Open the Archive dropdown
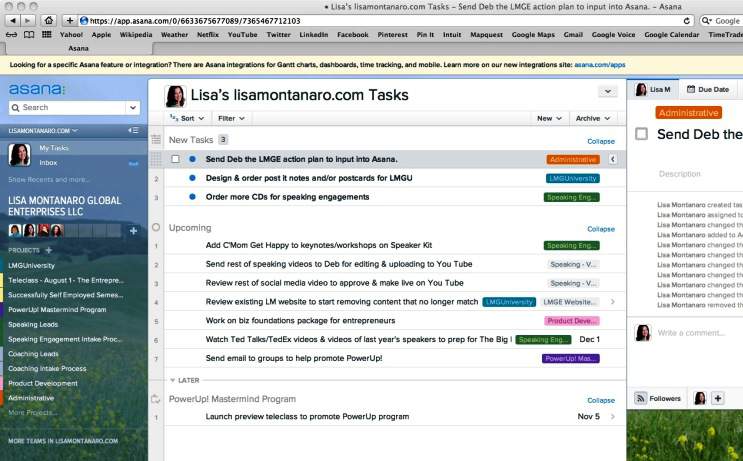Screen dimensions: 743x461 coord(593,118)
